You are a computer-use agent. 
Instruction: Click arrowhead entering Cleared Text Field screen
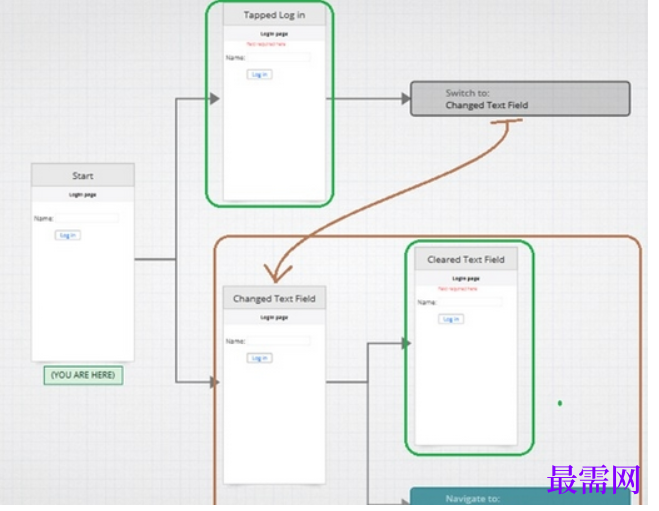(406, 343)
